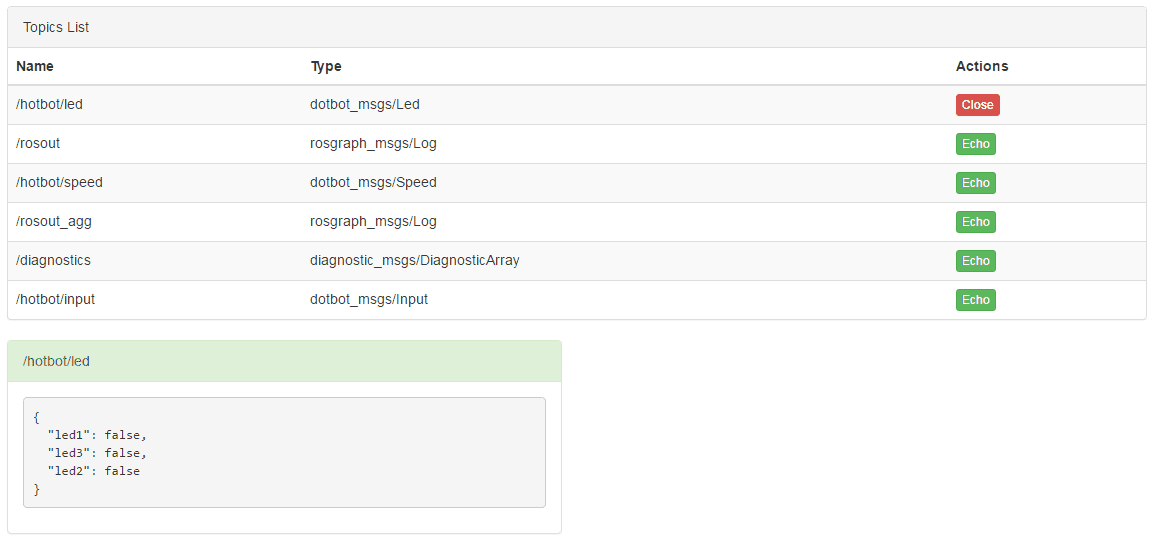Echo the /rosout_agg topic
Viewport: 1160px width, 542px height.
point(975,222)
